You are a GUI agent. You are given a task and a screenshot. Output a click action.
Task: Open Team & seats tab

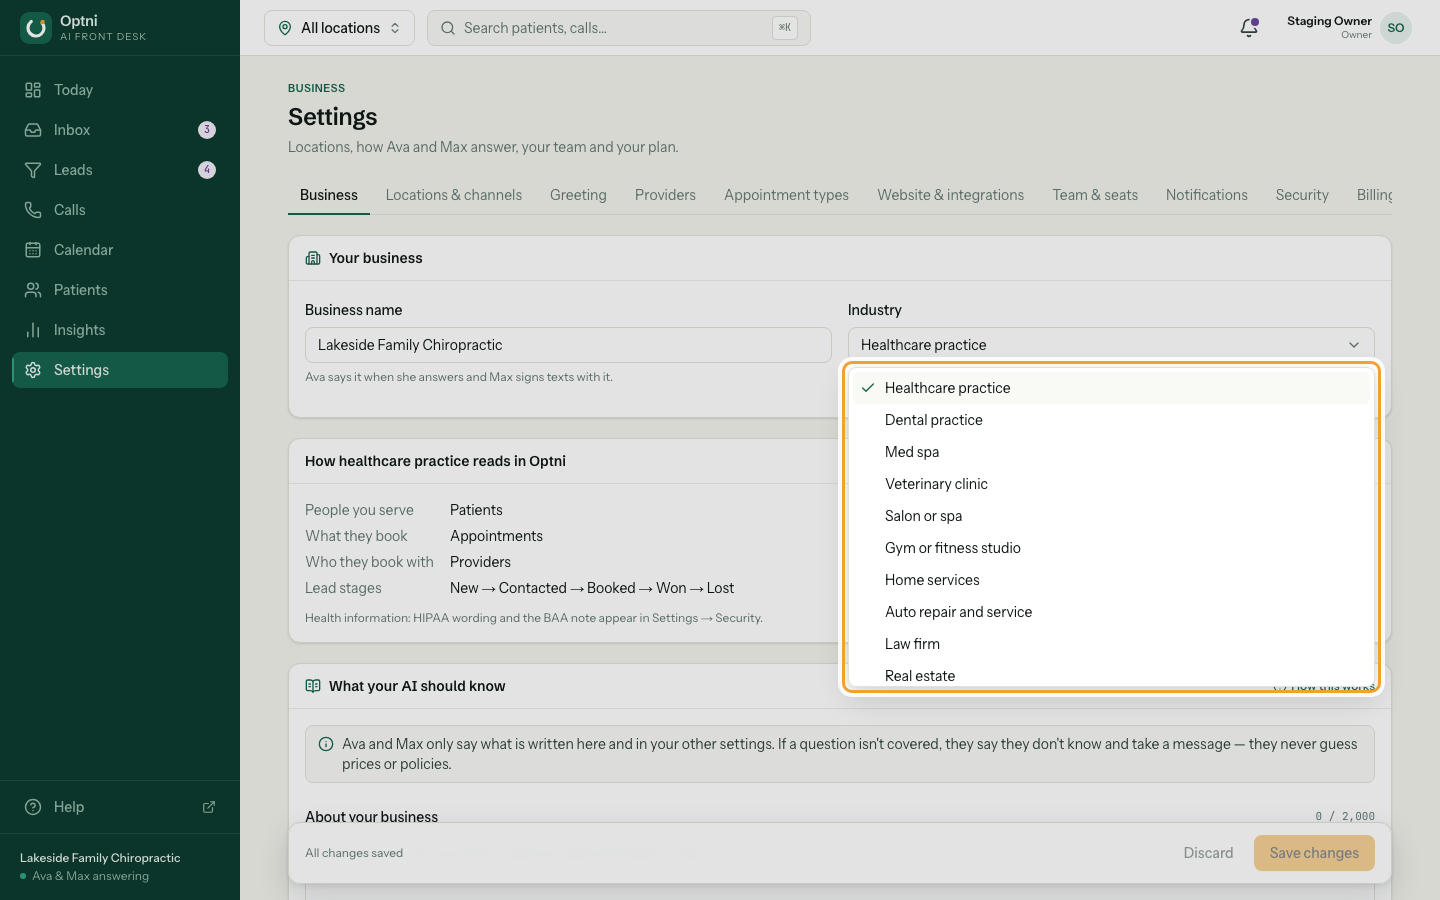1095,195
